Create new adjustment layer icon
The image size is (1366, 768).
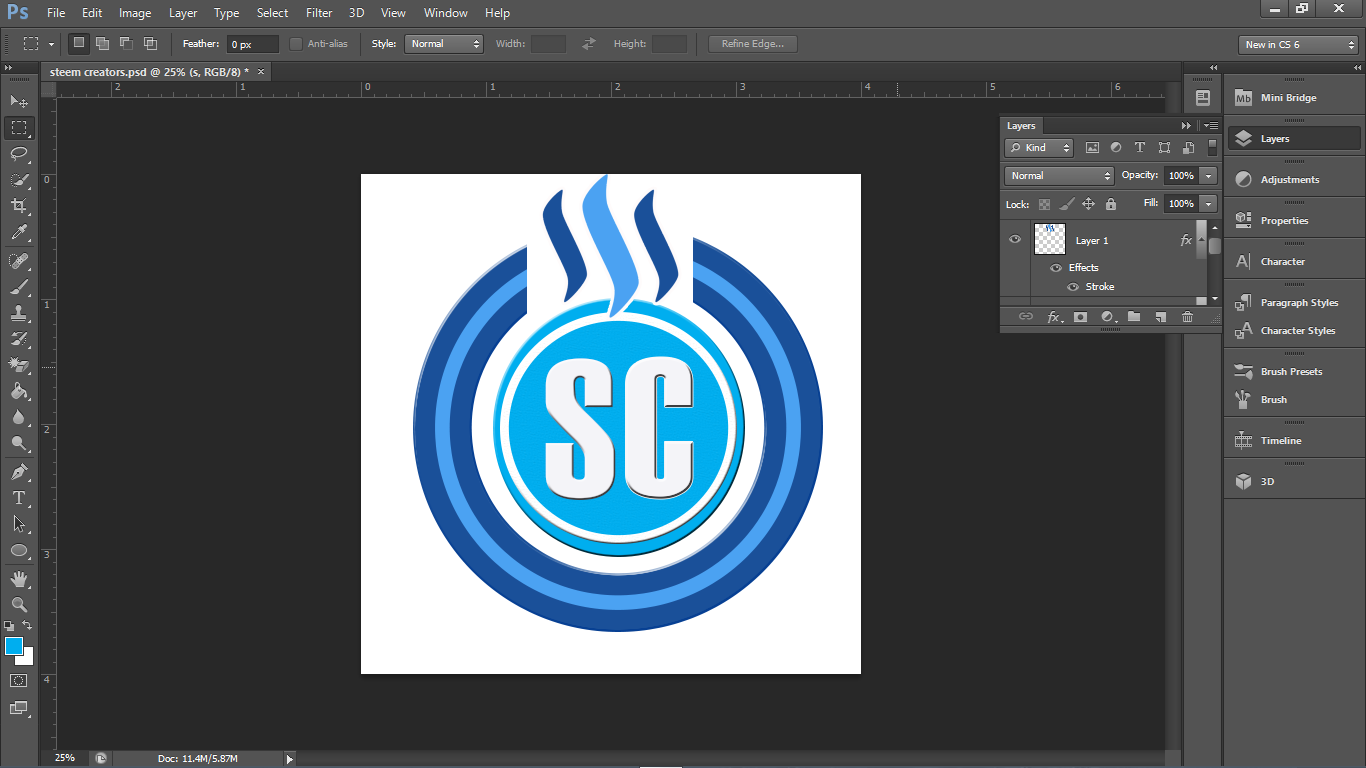(1108, 317)
